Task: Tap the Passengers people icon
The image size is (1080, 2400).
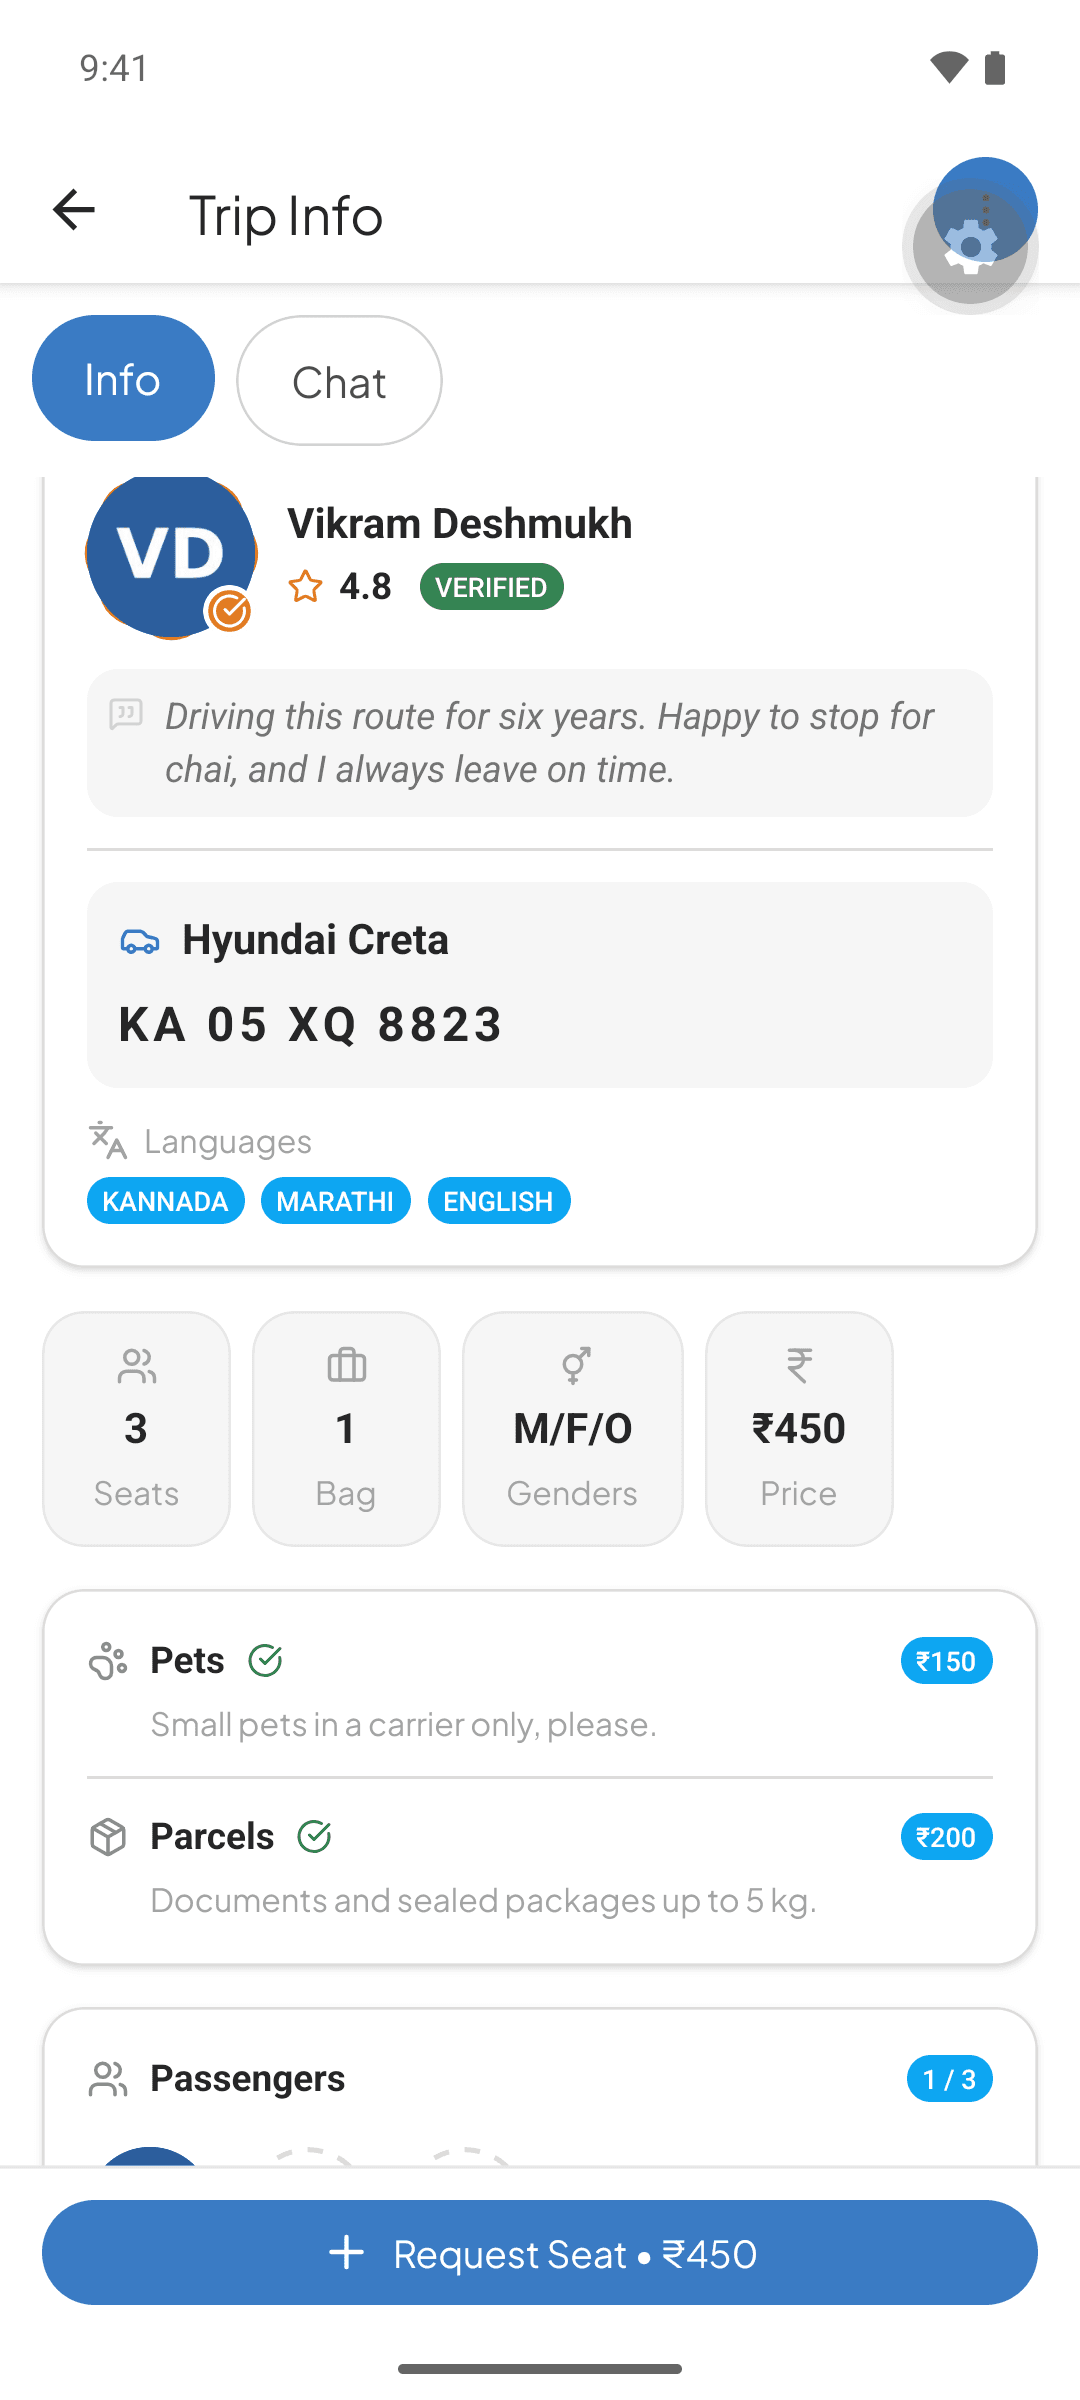Action: coord(108,2079)
